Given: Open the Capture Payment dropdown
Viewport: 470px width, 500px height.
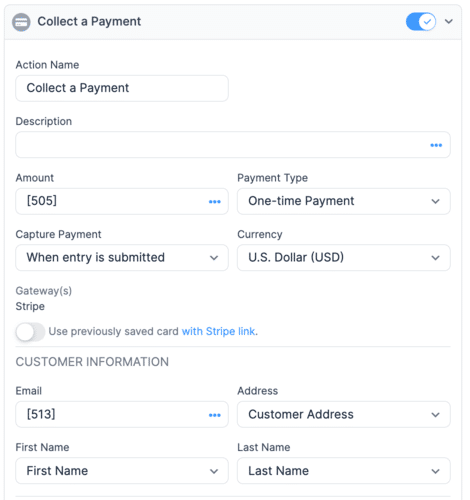Looking at the screenshot, I should point(122,258).
